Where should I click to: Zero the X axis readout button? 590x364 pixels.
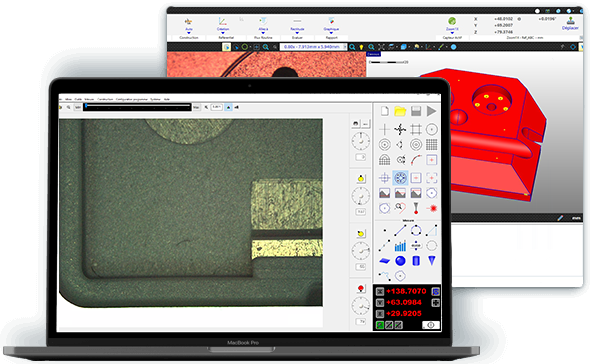(380, 291)
